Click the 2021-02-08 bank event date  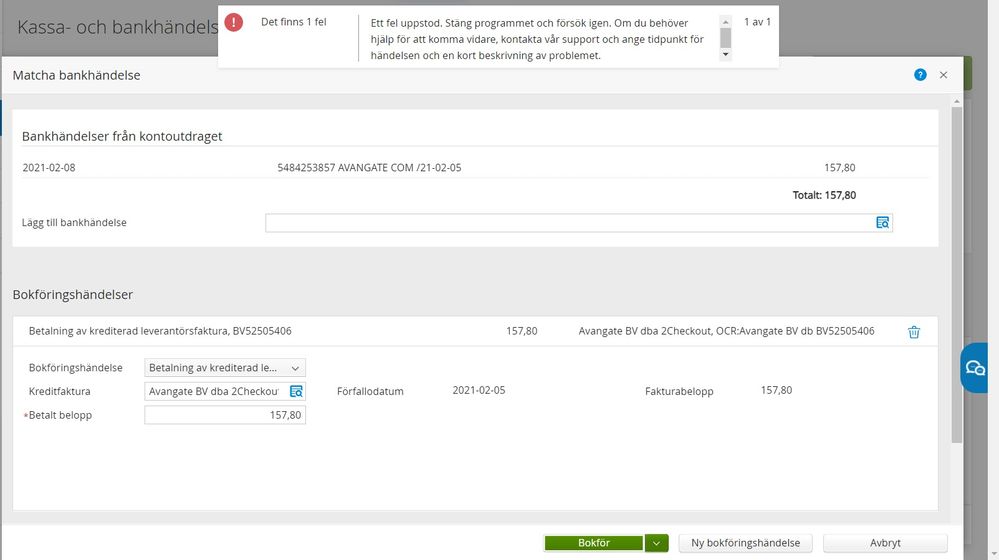pyautogui.click(x=49, y=168)
